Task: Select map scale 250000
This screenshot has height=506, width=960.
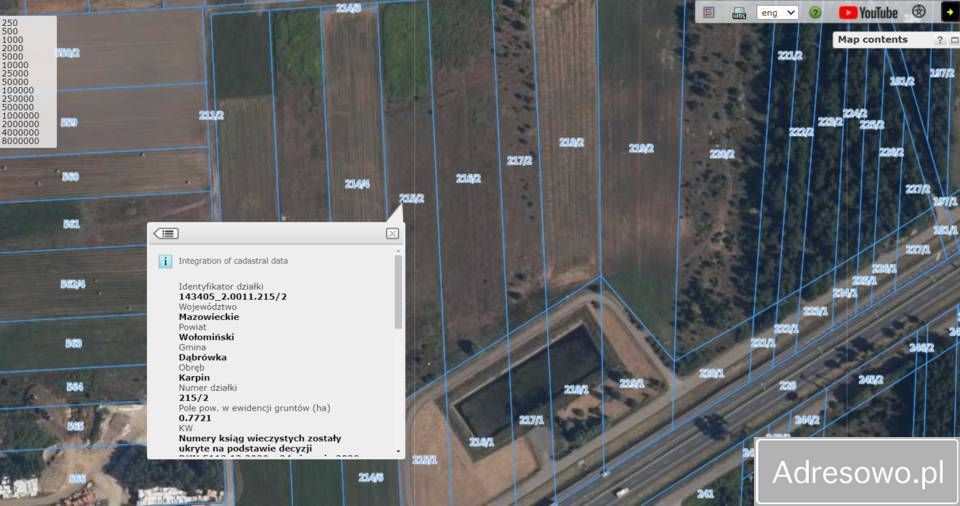Action: 18,99
